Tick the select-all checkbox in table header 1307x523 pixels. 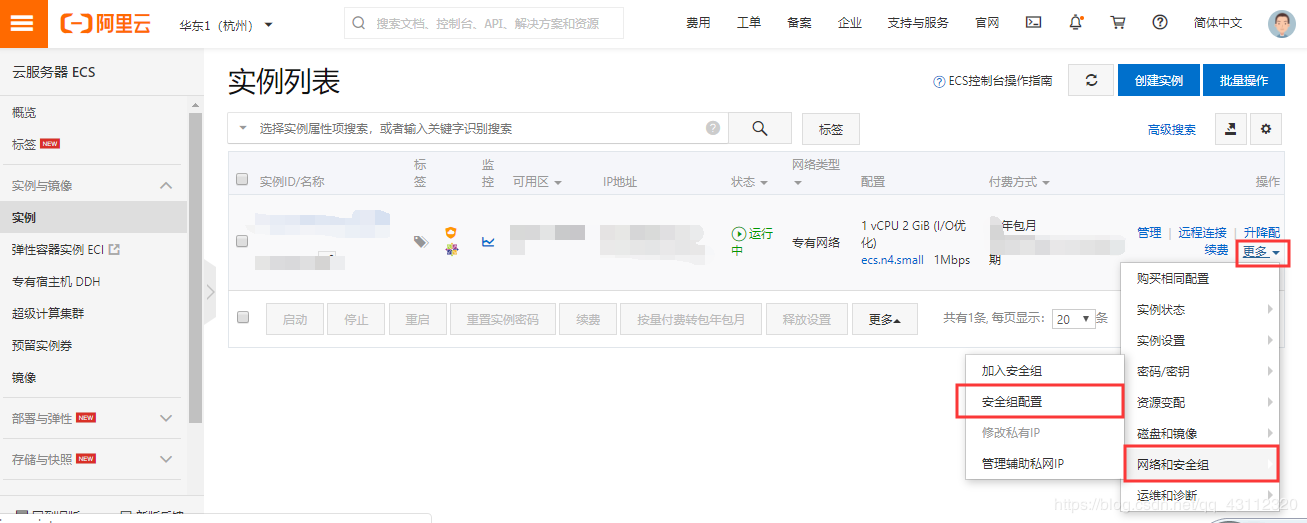pyautogui.click(x=242, y=180)
